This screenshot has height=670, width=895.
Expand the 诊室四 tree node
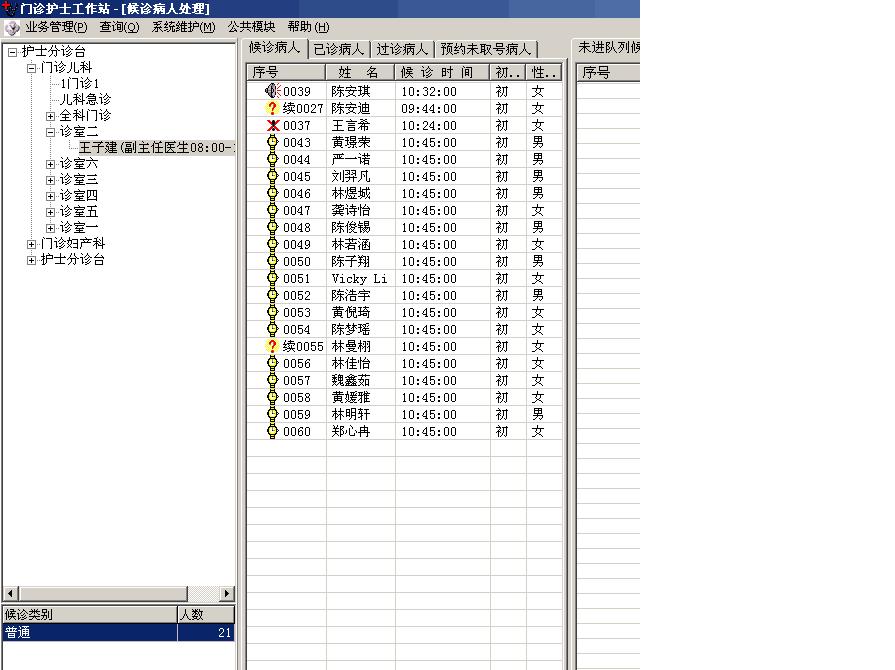coord(50,196)
